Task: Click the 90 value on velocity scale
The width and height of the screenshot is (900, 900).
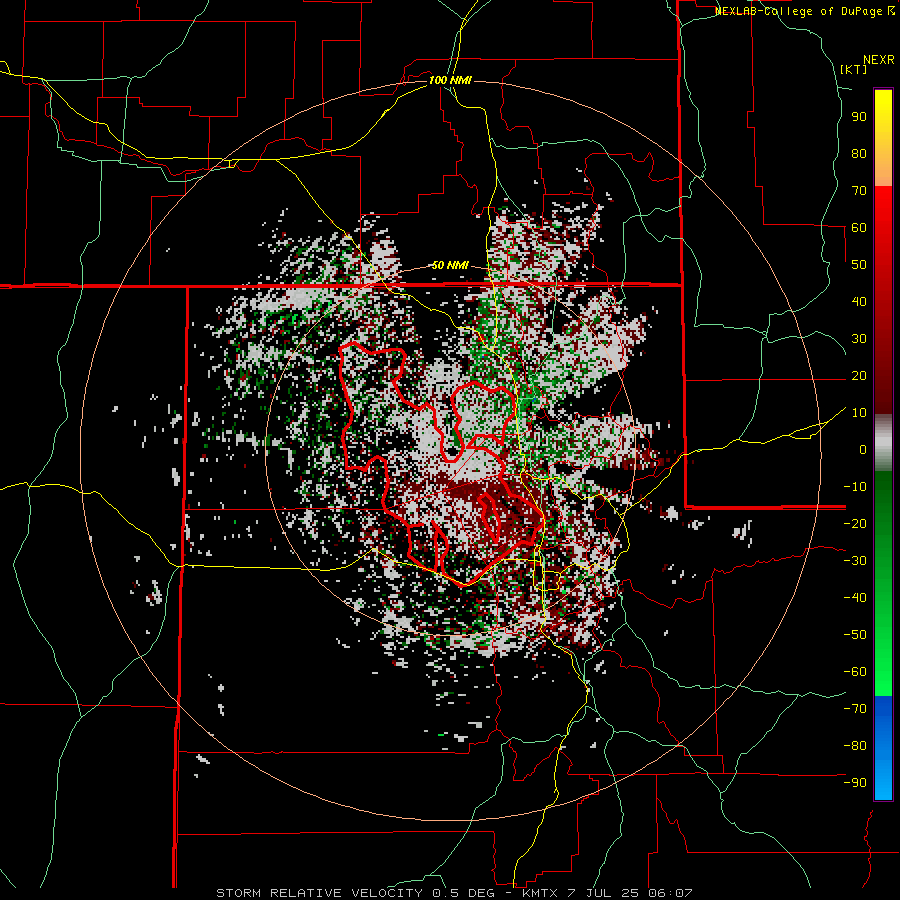Action: pos(859,117)
